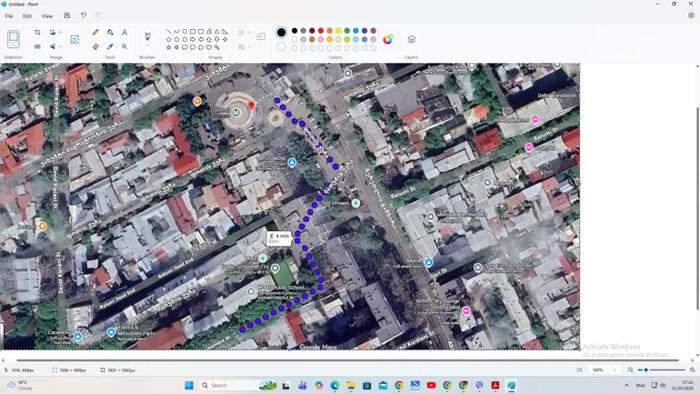Pick the red color swatch
Screen dimensions: 700x394
coord(321,31)
